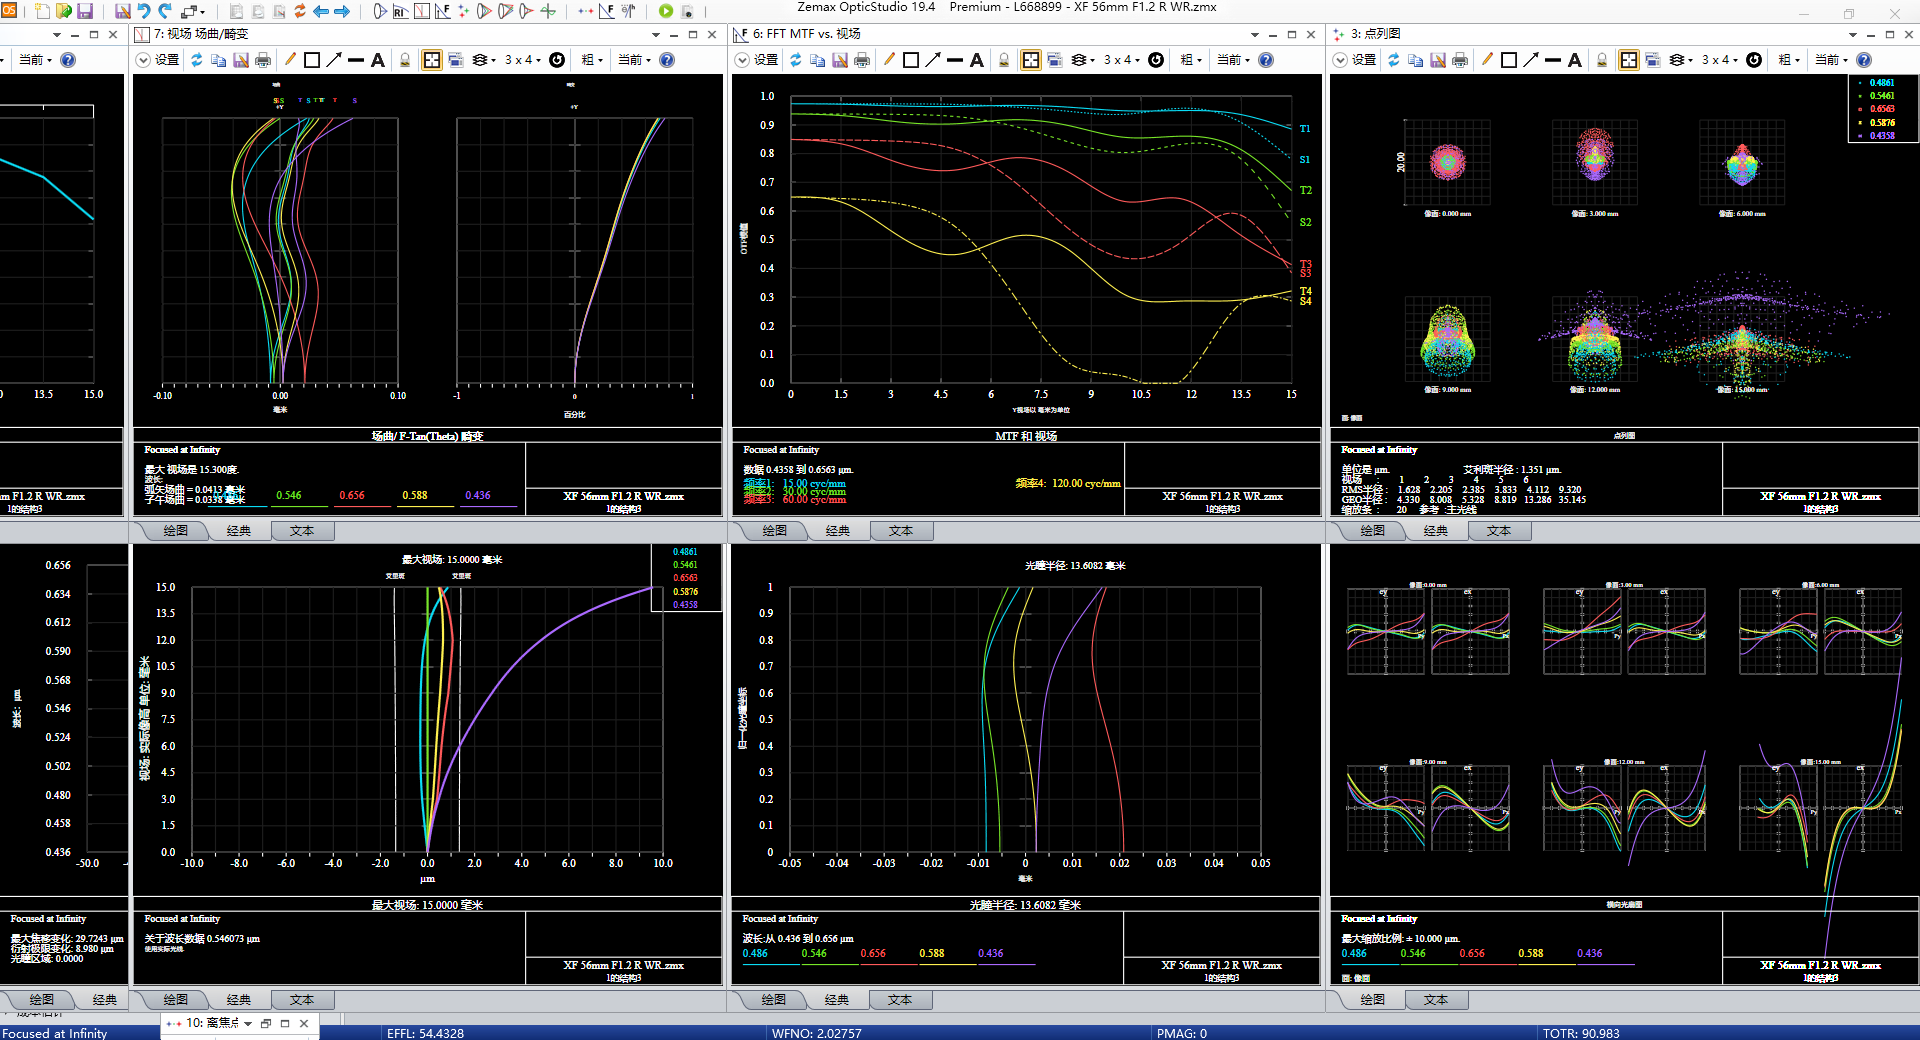Open help for the 点列图 window
Image resolution: width=1920 pixels, height=1040 pixels.
1863,60
